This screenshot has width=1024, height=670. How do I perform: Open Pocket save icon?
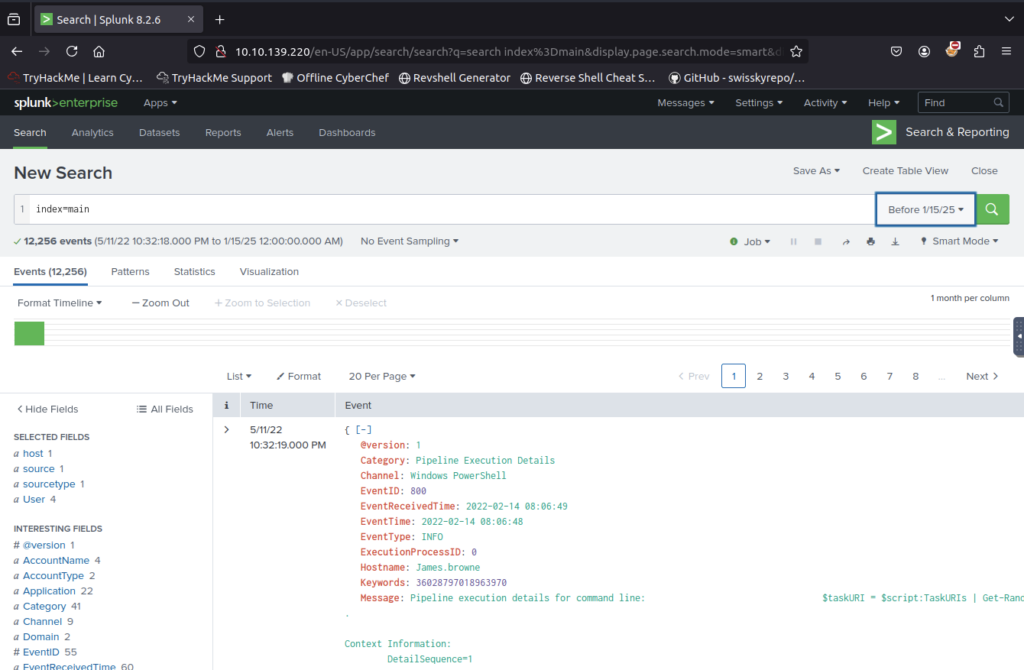(x=897, y=52)
